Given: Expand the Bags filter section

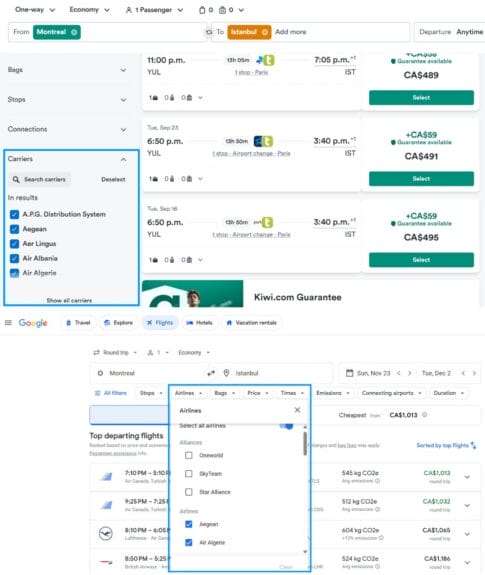Looking at the screenshot, I should pyautogui.click(x=67, y=70).
